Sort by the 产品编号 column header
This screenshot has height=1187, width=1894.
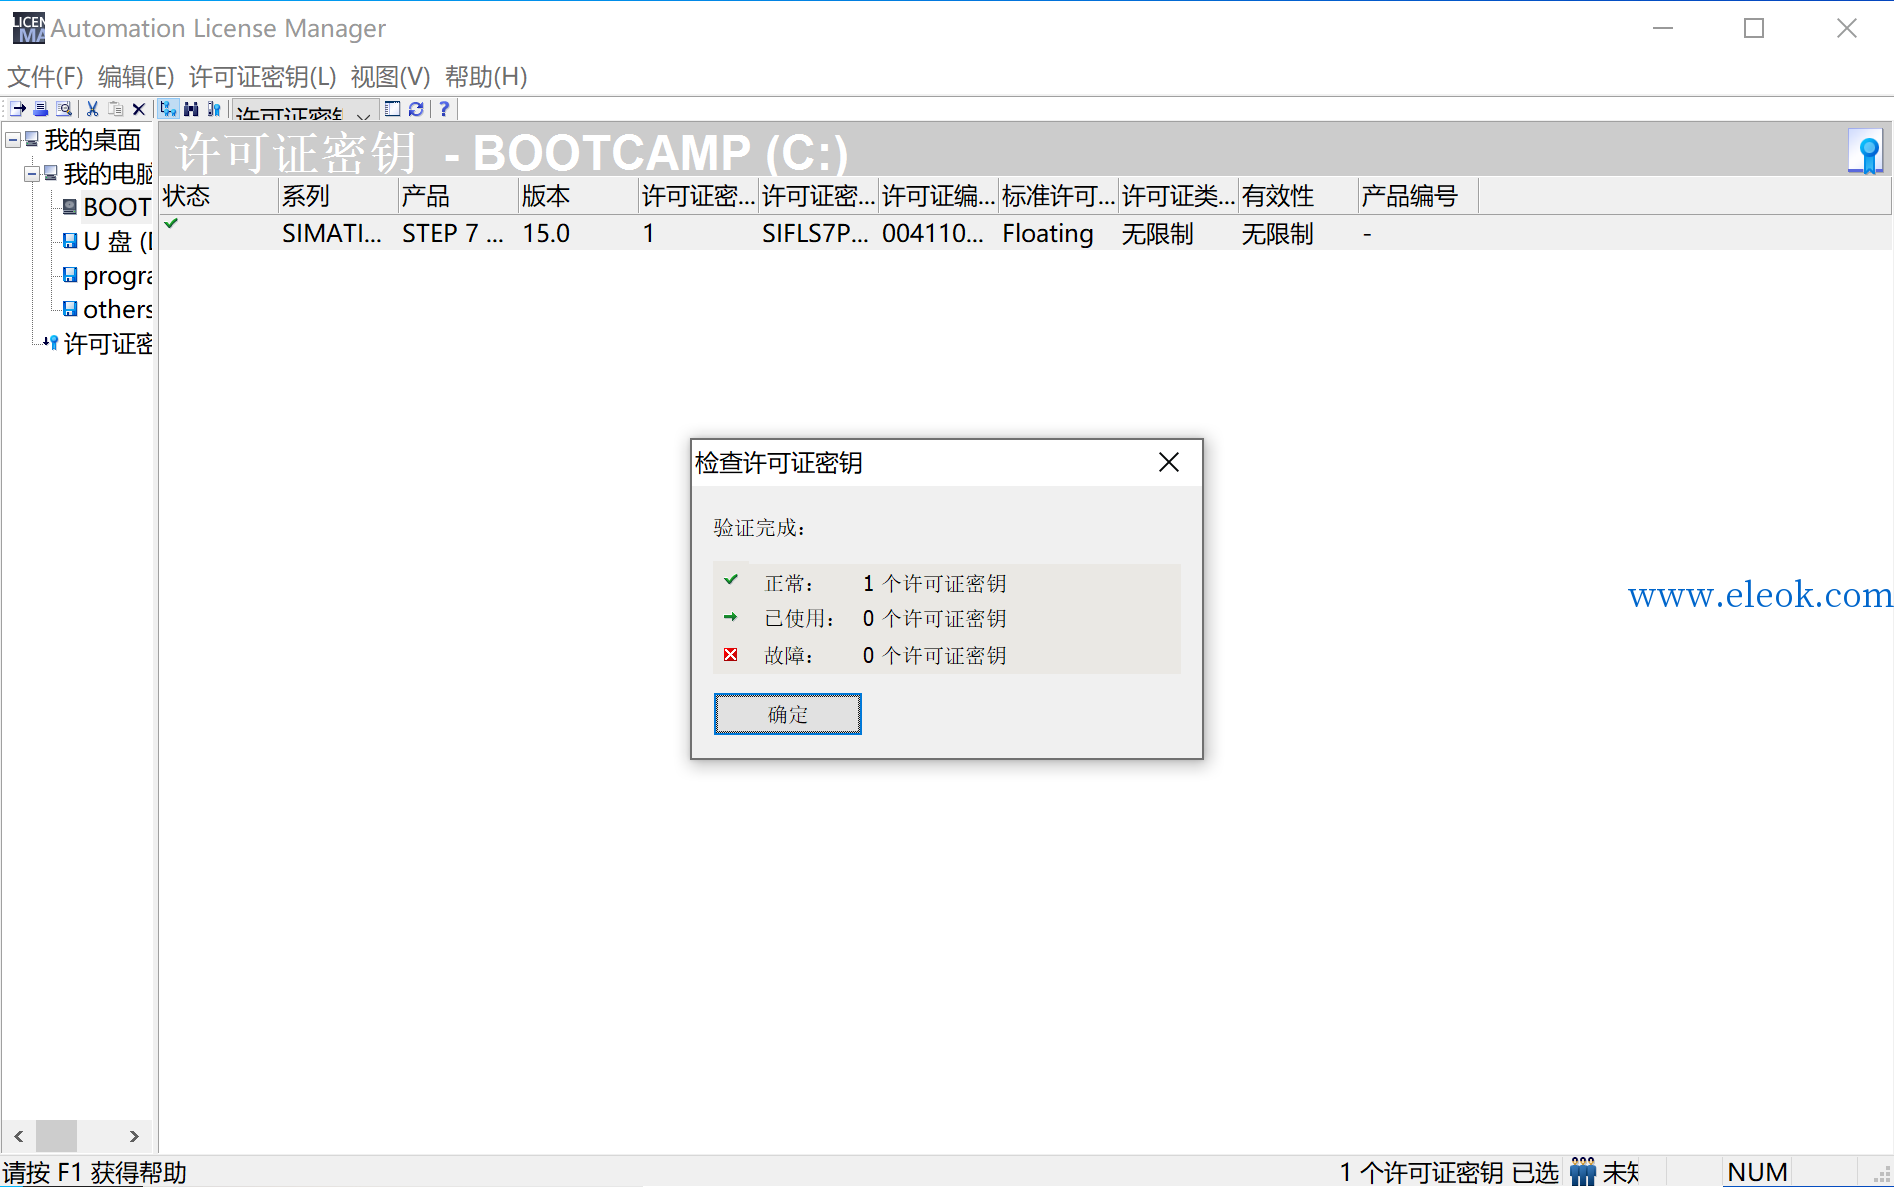(1418, 196)
